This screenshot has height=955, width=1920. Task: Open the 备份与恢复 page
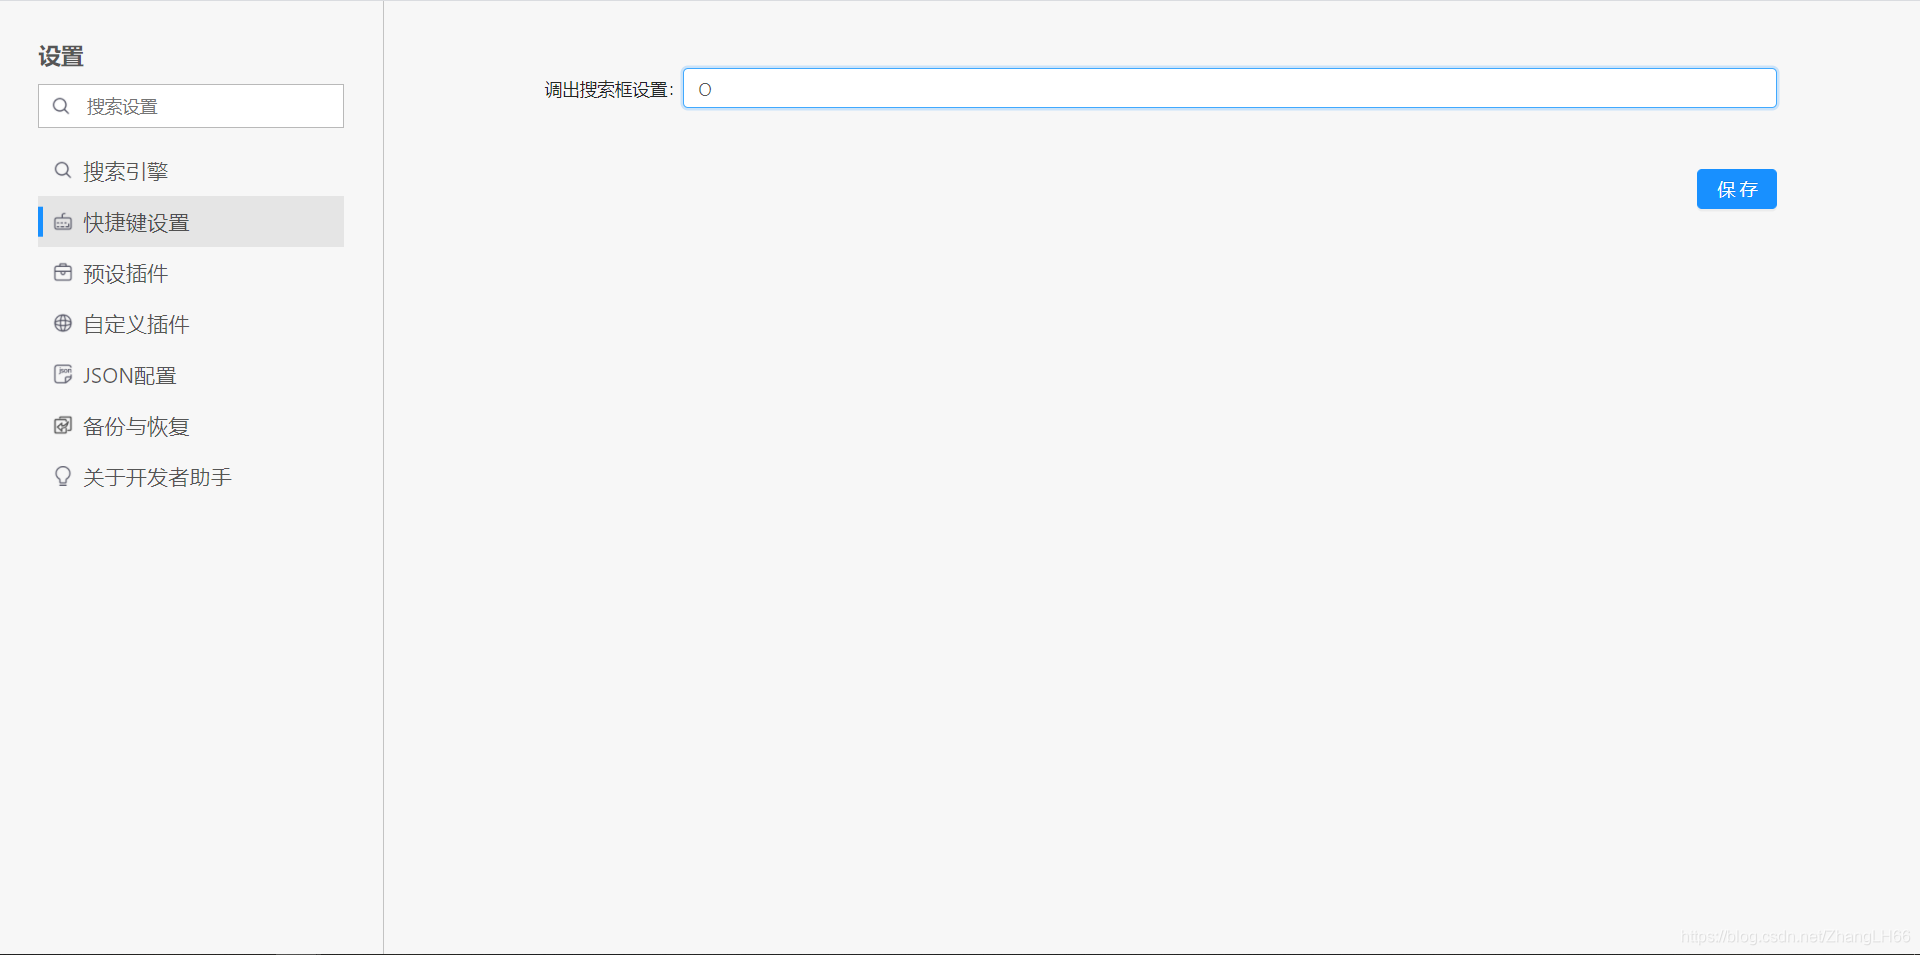coord(136,427)
